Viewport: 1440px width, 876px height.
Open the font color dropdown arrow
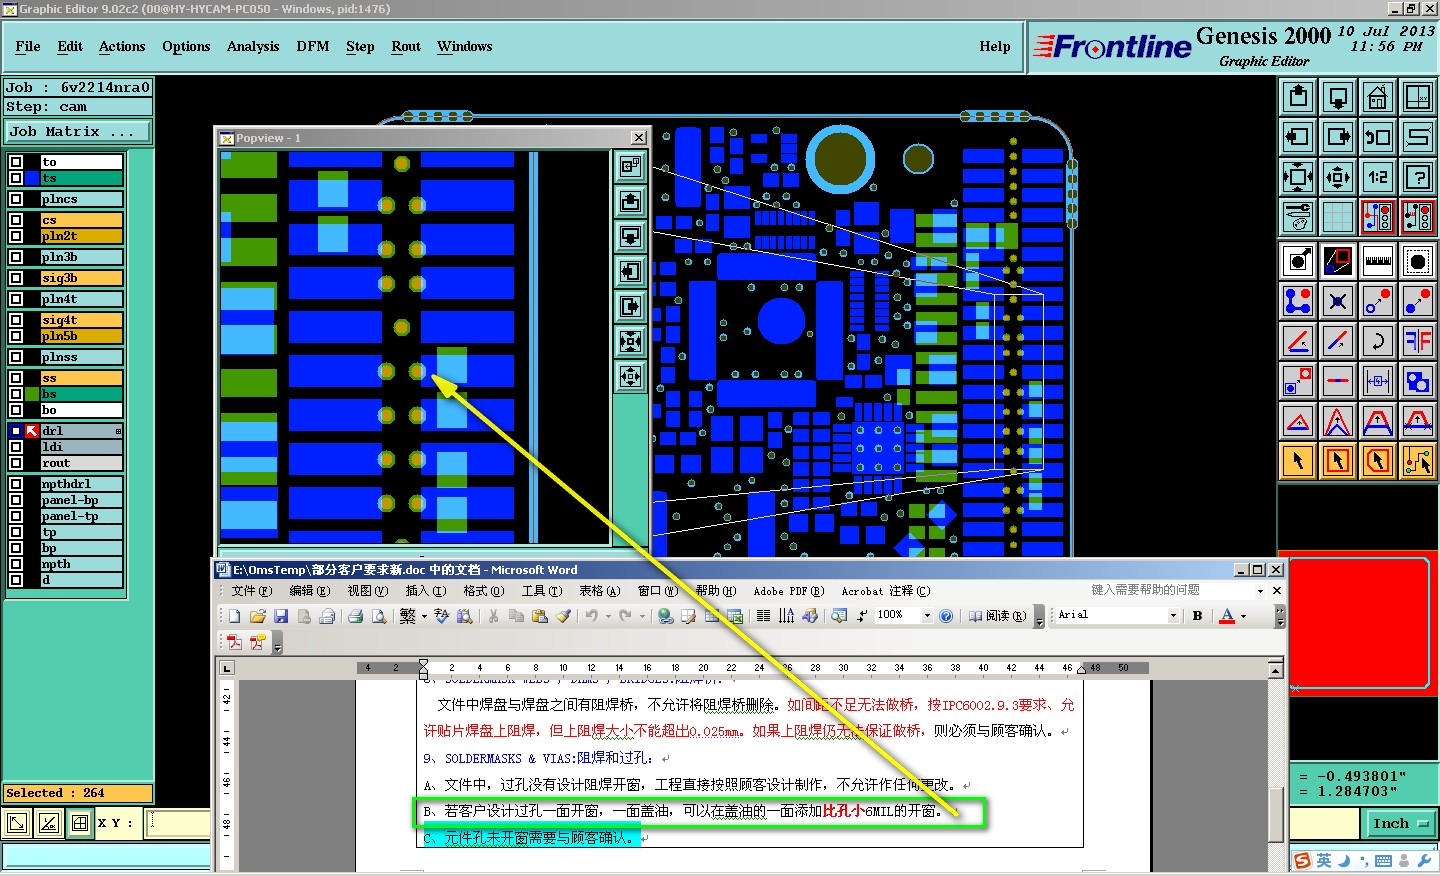(1243, 616)
